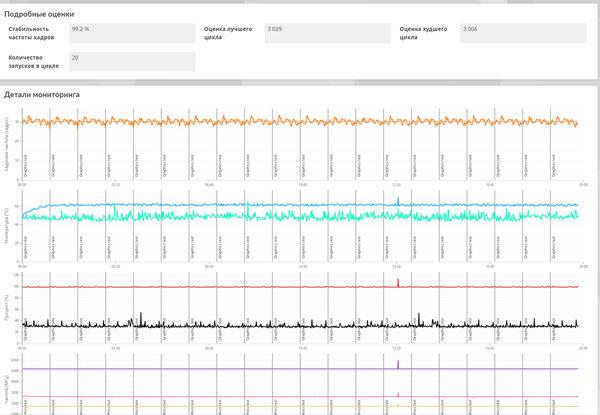Click the 03:20 time label under frame rate chart
This screenshot has width=600, height=415.
[x=116, y=184]
